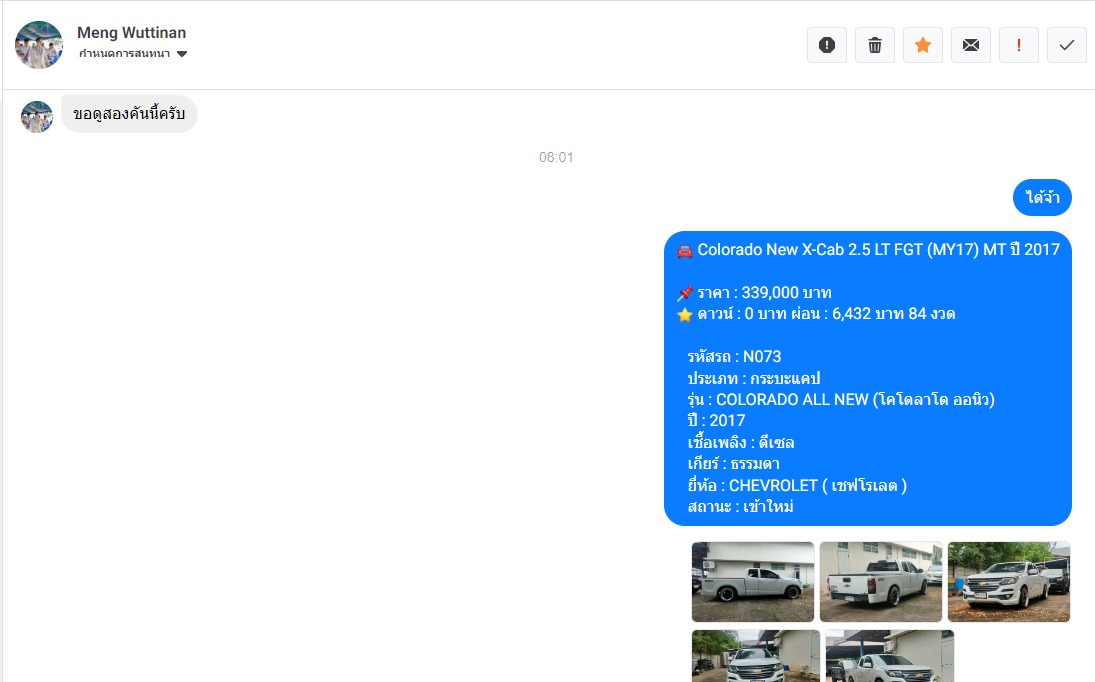Open bottom-right car photo under carport
Image resolution: width=1095 pixels, height=682 pixels.
tap(889, 655)
